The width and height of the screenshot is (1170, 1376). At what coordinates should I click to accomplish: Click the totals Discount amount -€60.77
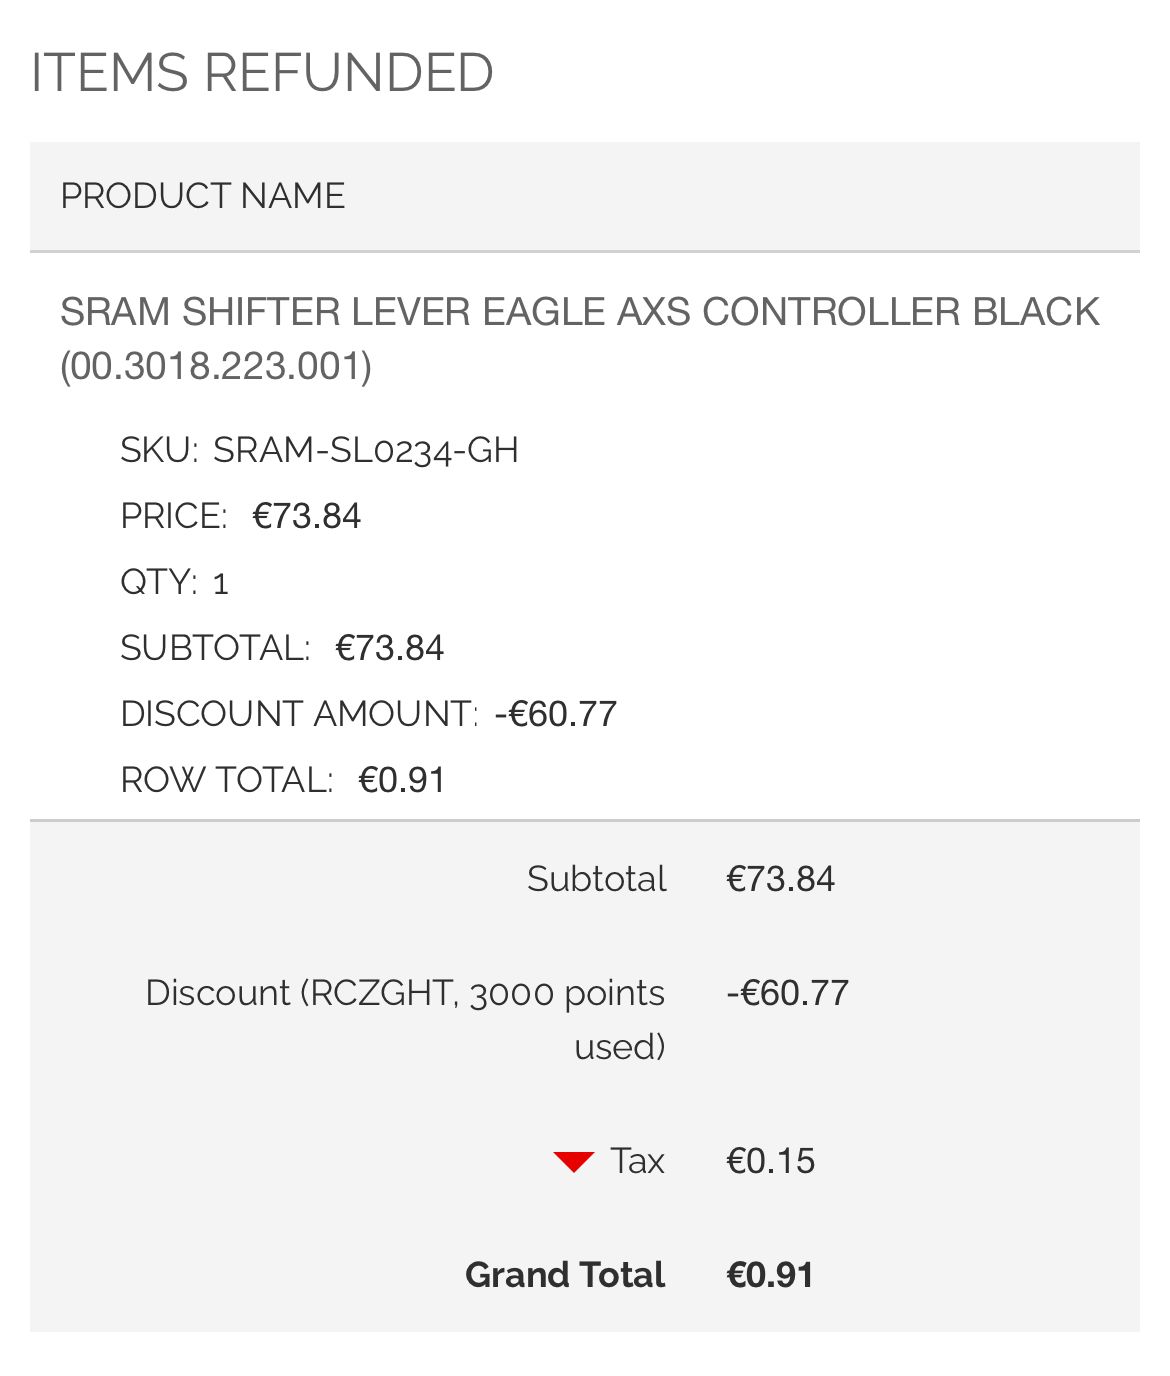click(x=787, y=993)
